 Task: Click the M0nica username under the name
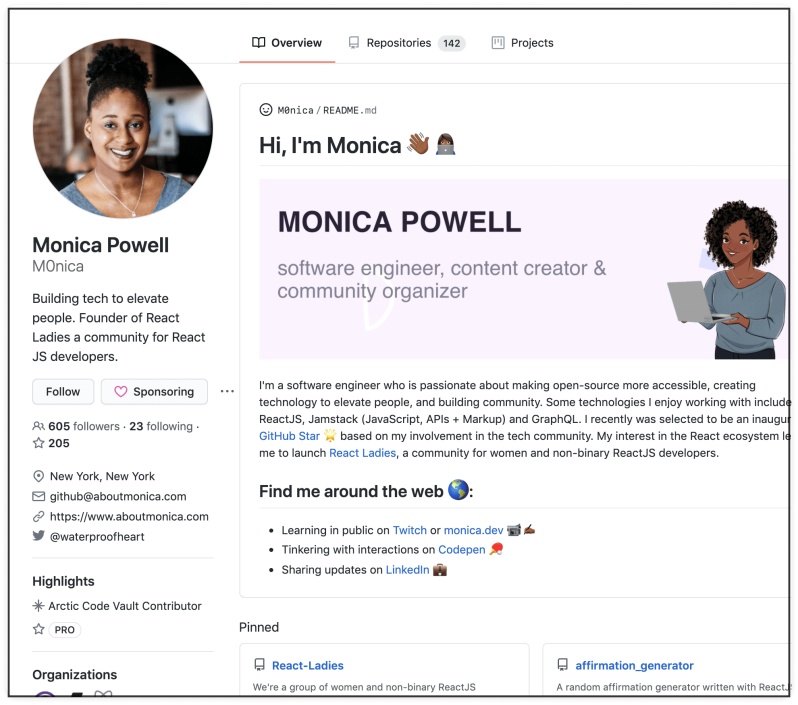(x=58, y=266)
